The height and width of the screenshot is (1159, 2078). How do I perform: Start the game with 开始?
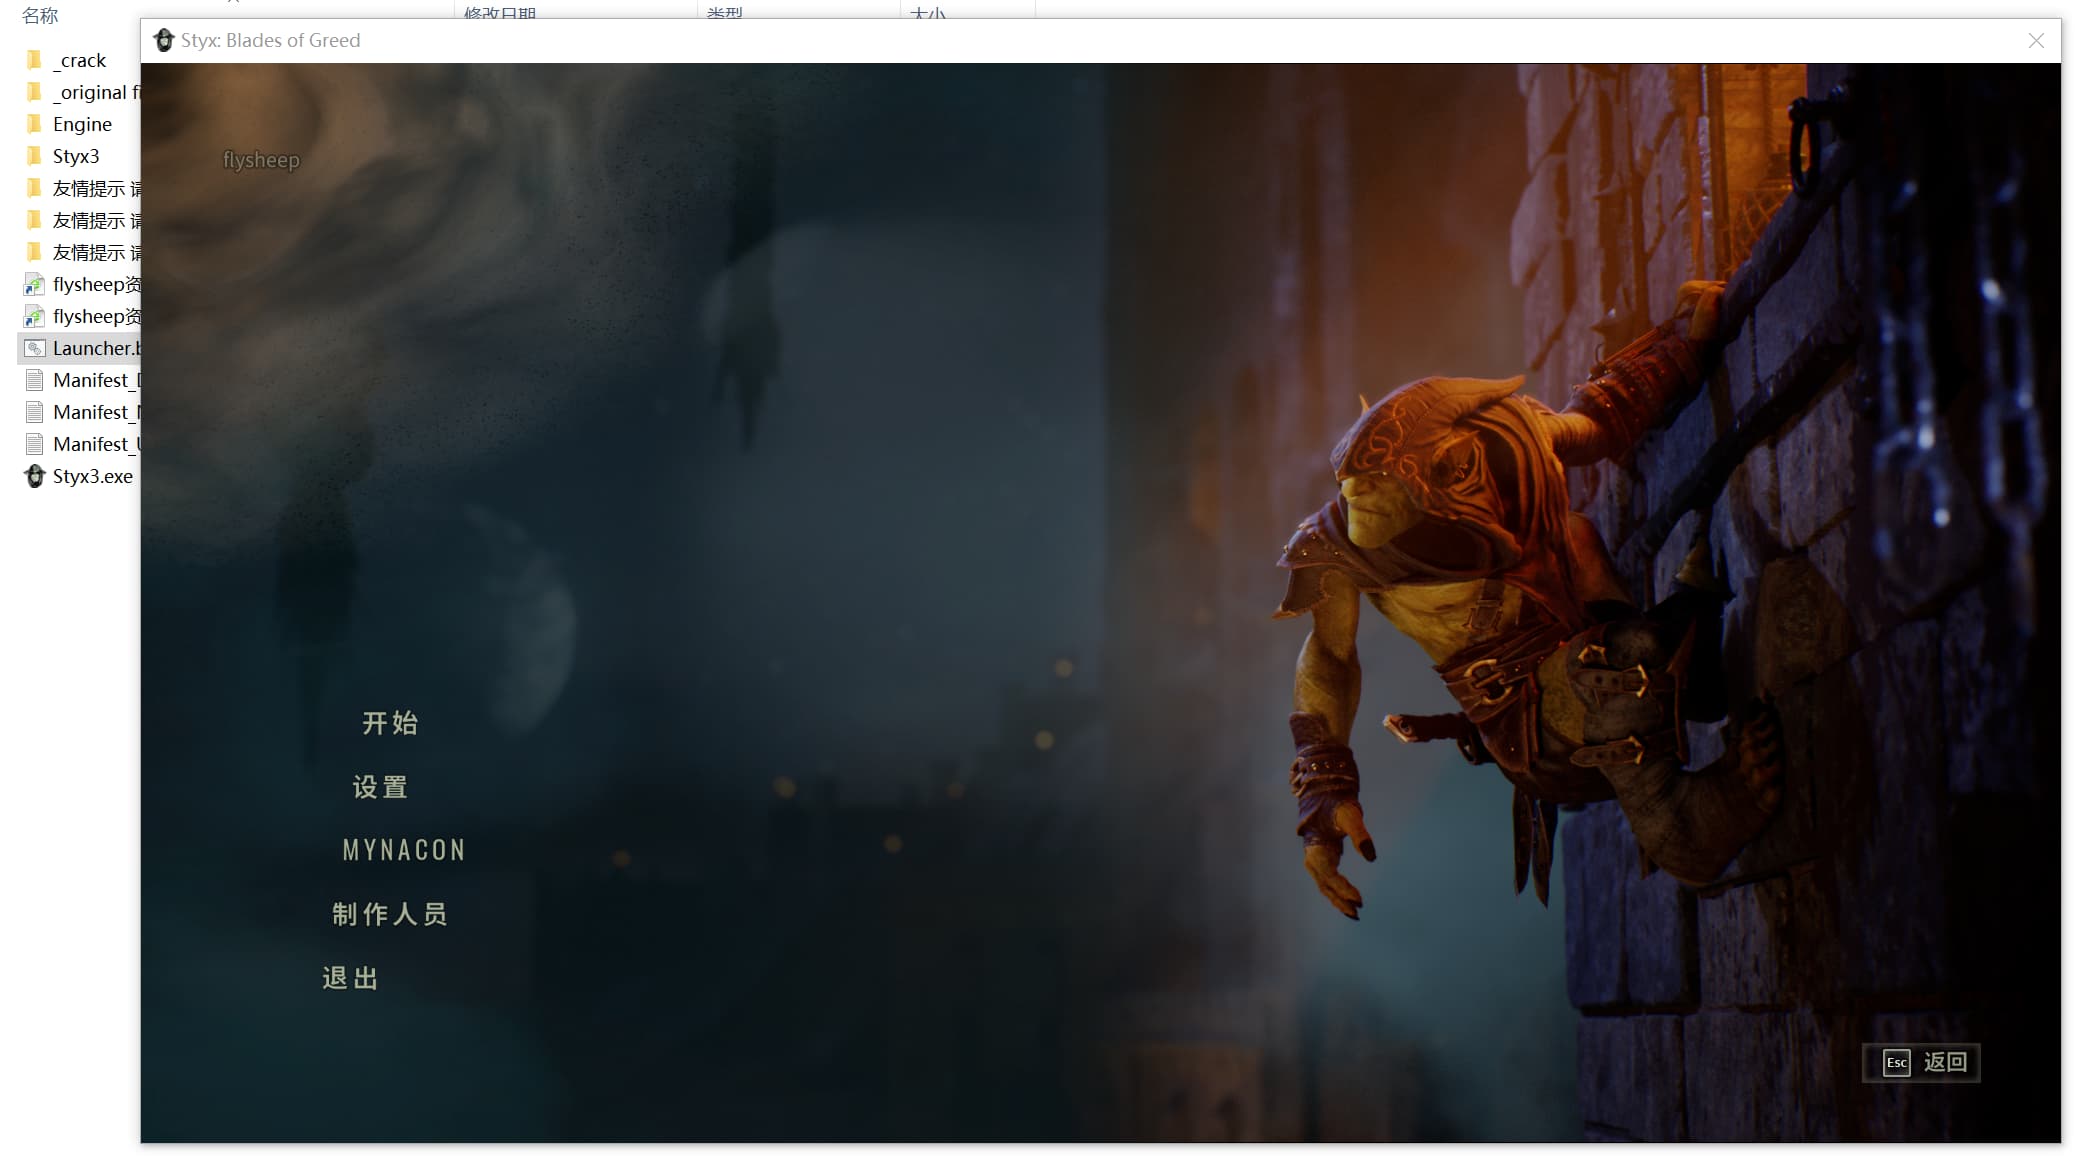point(390,723)
